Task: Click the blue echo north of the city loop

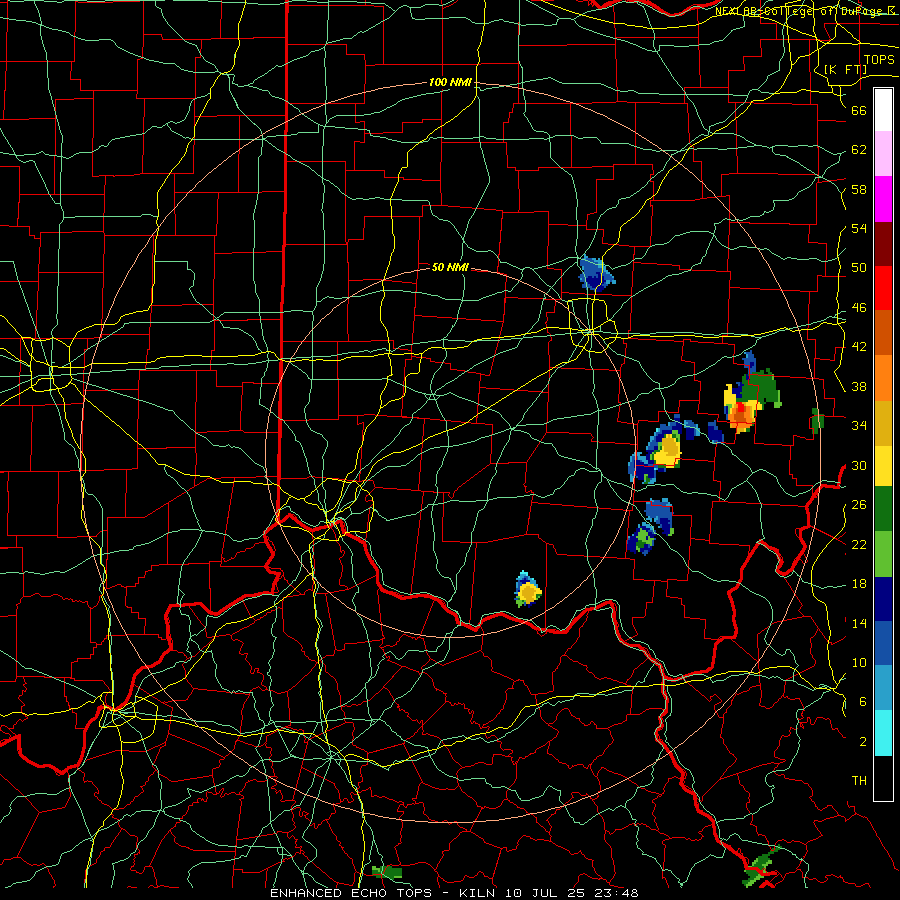Action: [x=596, y=273]
